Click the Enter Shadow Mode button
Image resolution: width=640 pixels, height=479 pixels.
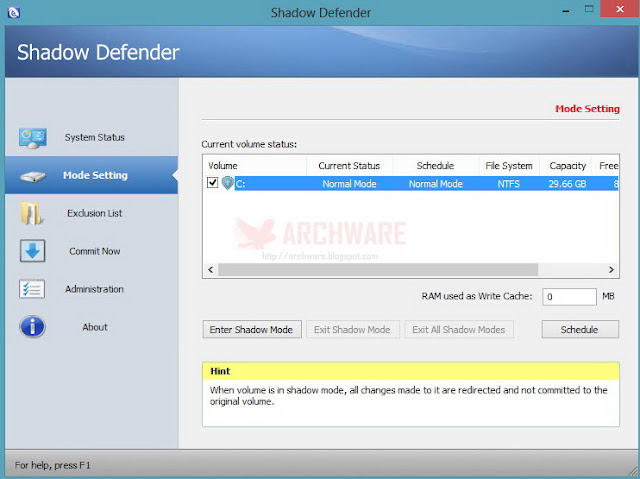(x=252, y=329)
